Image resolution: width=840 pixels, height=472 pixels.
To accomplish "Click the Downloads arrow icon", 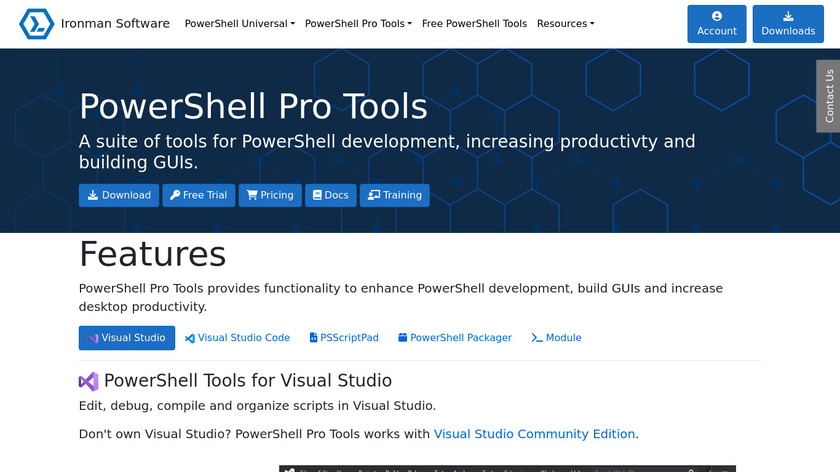I will (788, 16).
